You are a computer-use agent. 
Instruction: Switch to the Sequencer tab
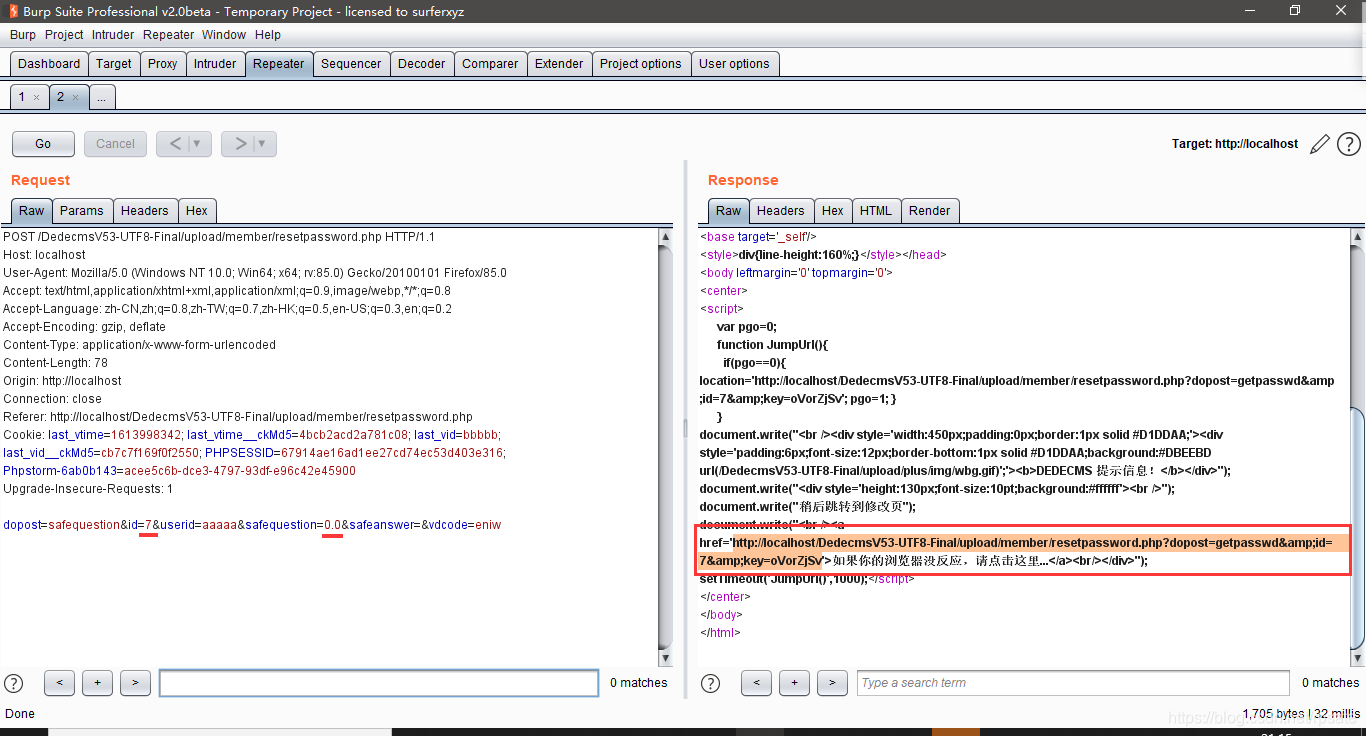pos(351,64)
